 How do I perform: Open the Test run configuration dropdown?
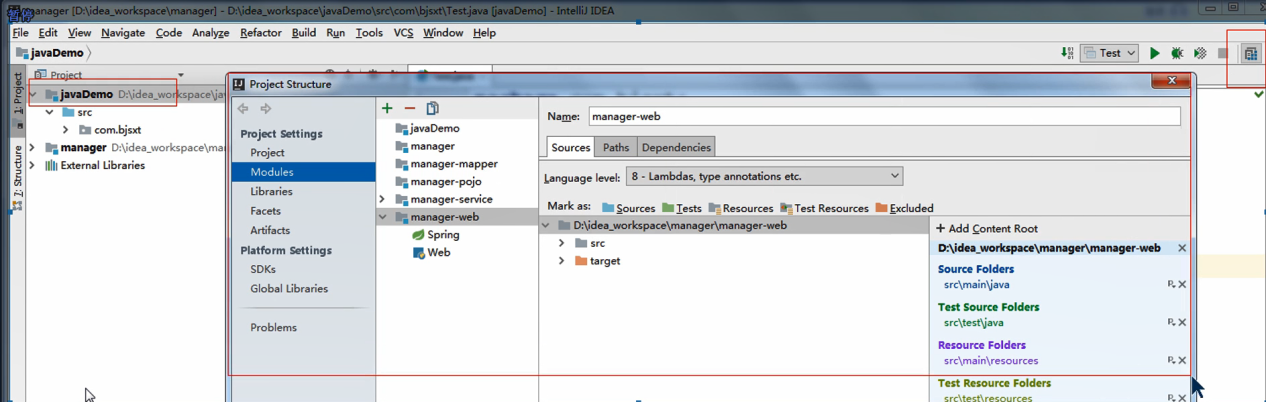[x=1110, y=53]
